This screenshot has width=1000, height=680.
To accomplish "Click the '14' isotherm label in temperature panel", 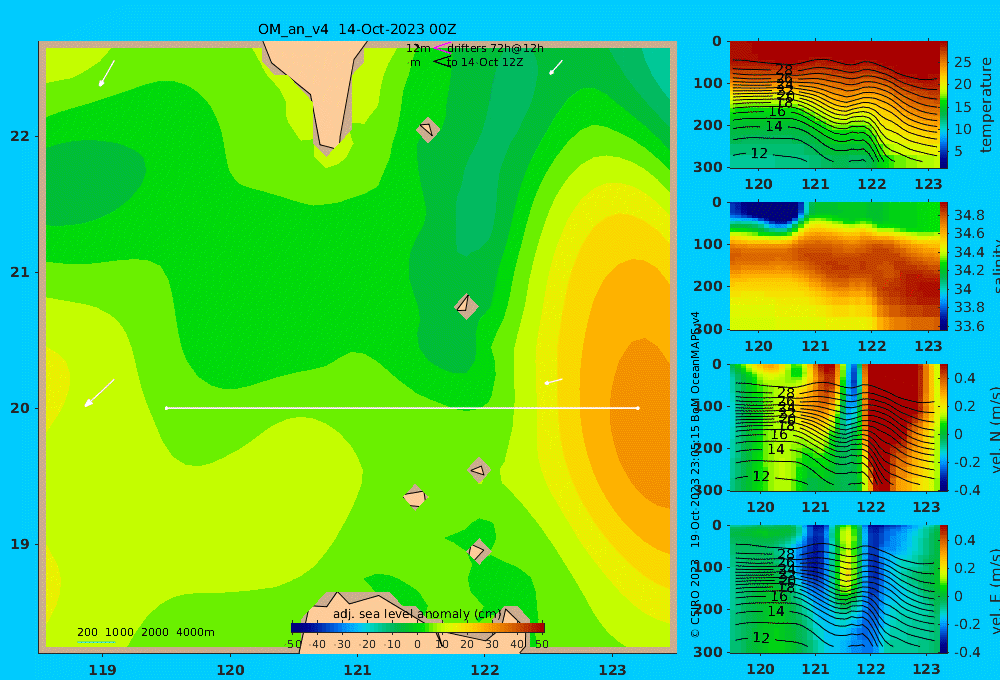I will (x=774, y=126).
